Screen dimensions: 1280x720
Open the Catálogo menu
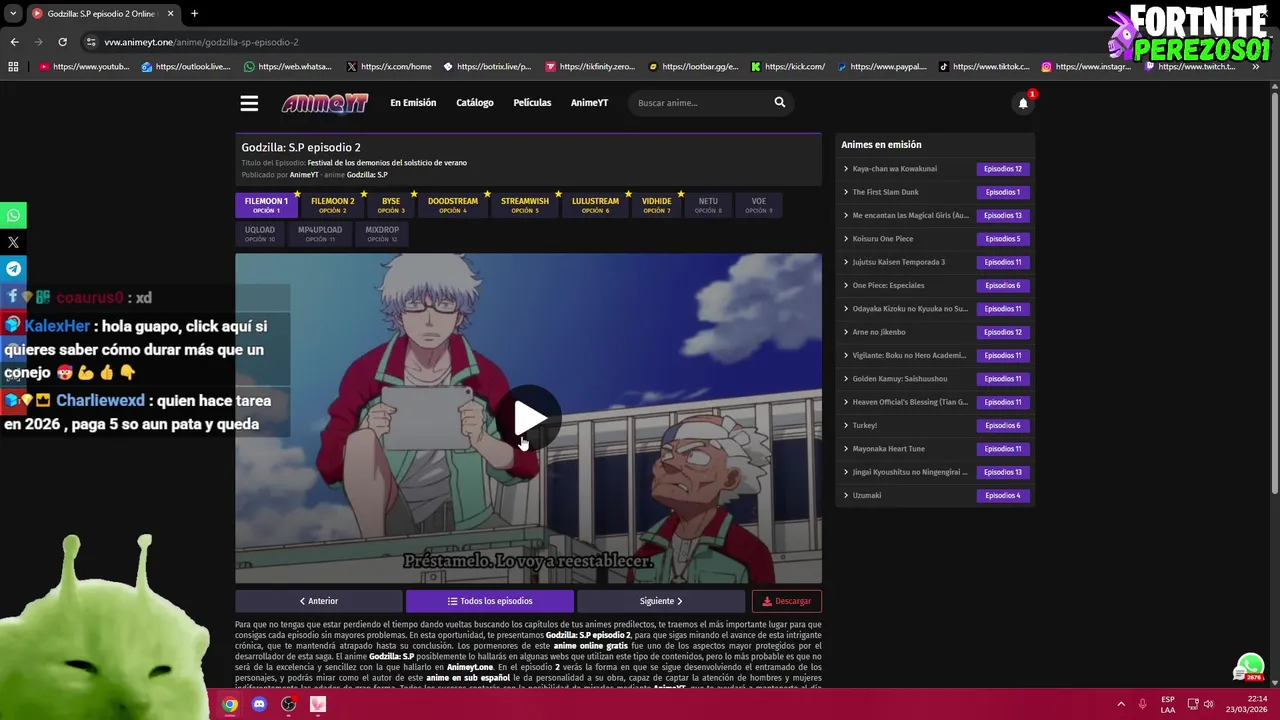coord(475,102)
